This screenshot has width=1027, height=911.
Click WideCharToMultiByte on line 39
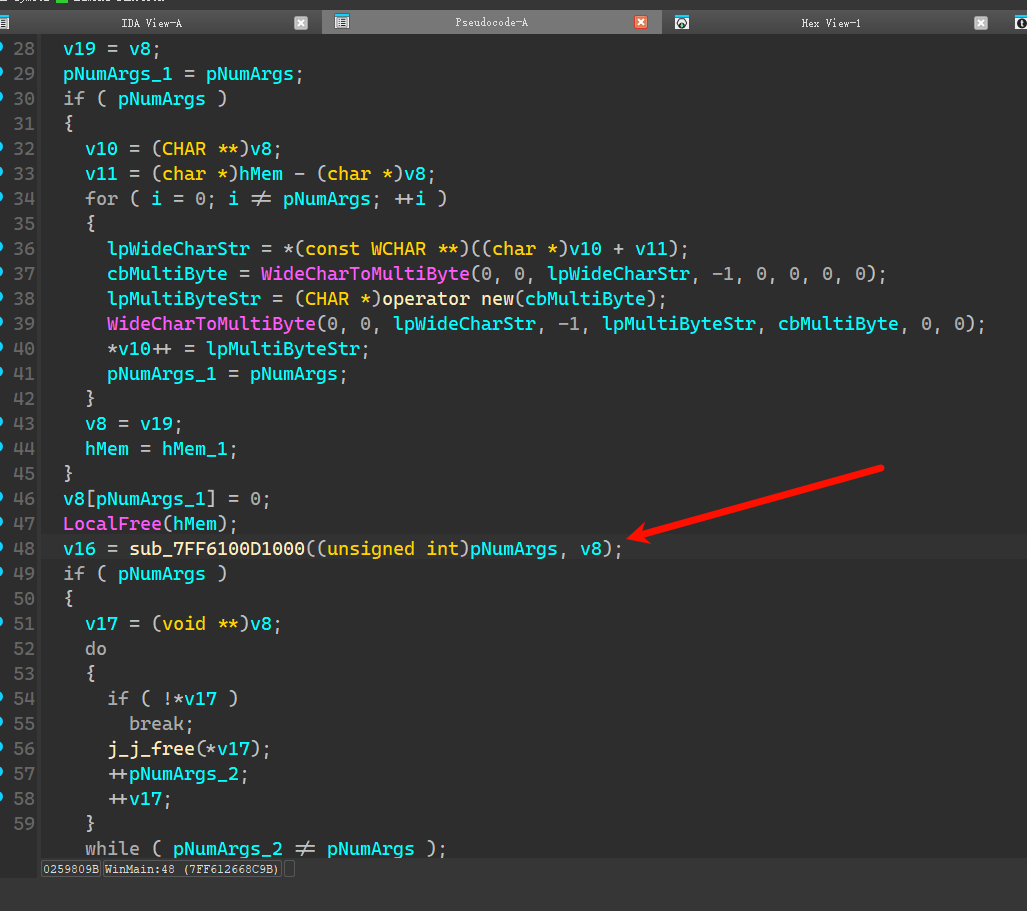click(x=212, y=324)
